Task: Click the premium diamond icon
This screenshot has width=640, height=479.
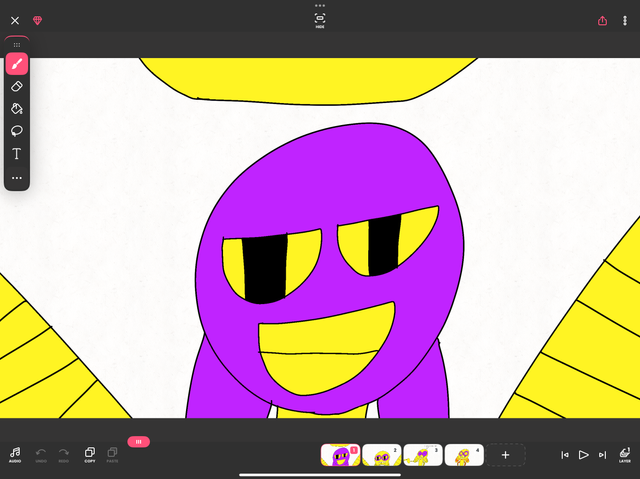Action: tap(38, 20)
